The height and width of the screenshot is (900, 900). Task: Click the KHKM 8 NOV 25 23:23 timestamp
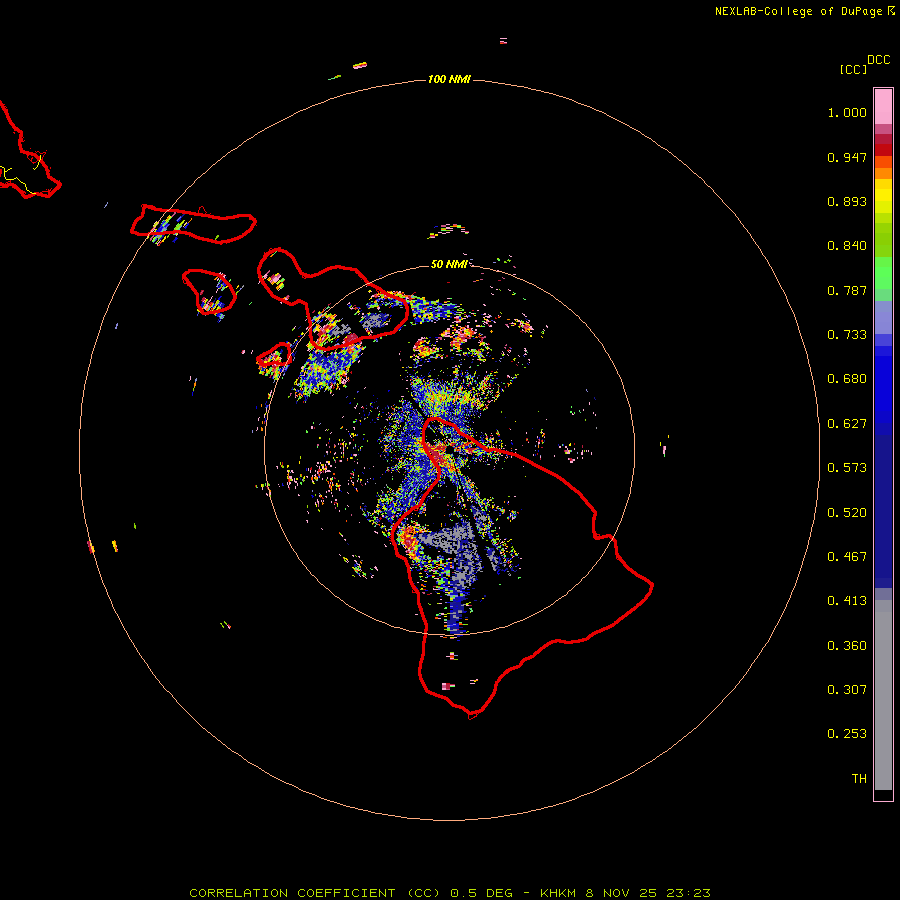pyautogui.click(x=625, y=893)
